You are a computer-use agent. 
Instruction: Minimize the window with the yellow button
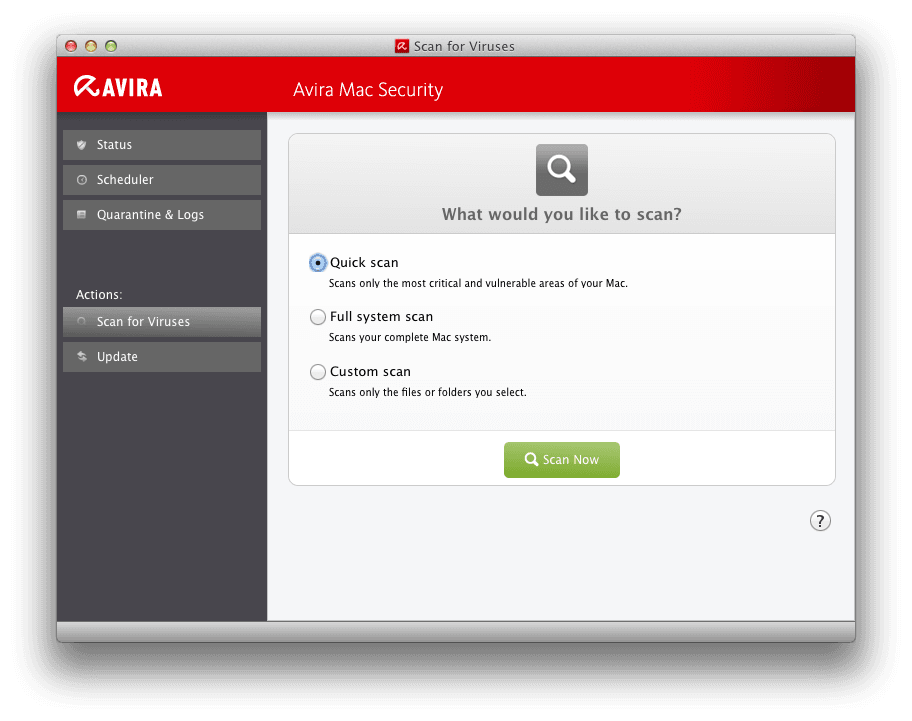91,46
